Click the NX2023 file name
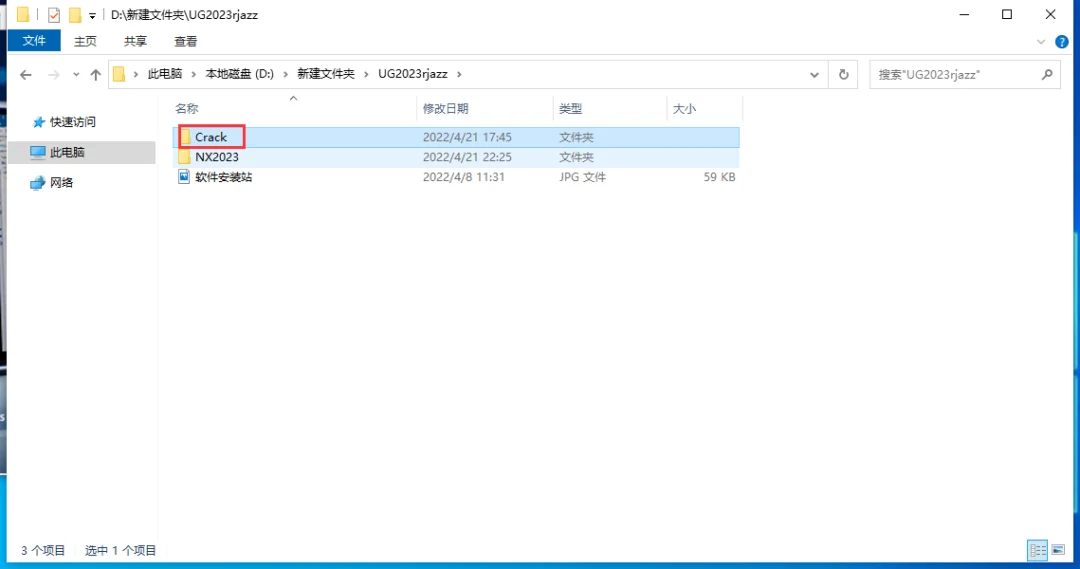 coord(216,157)
